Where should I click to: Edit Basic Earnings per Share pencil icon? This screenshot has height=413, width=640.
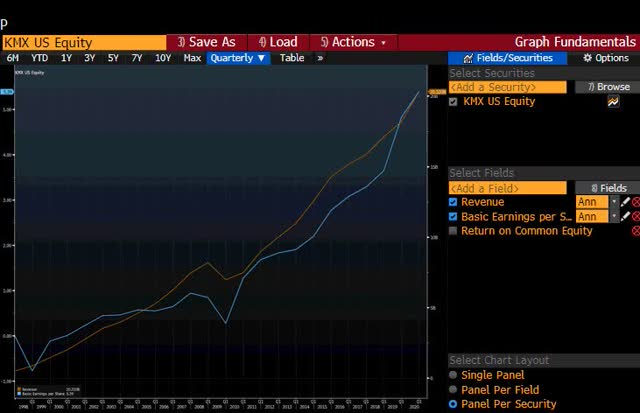[625, 216]
